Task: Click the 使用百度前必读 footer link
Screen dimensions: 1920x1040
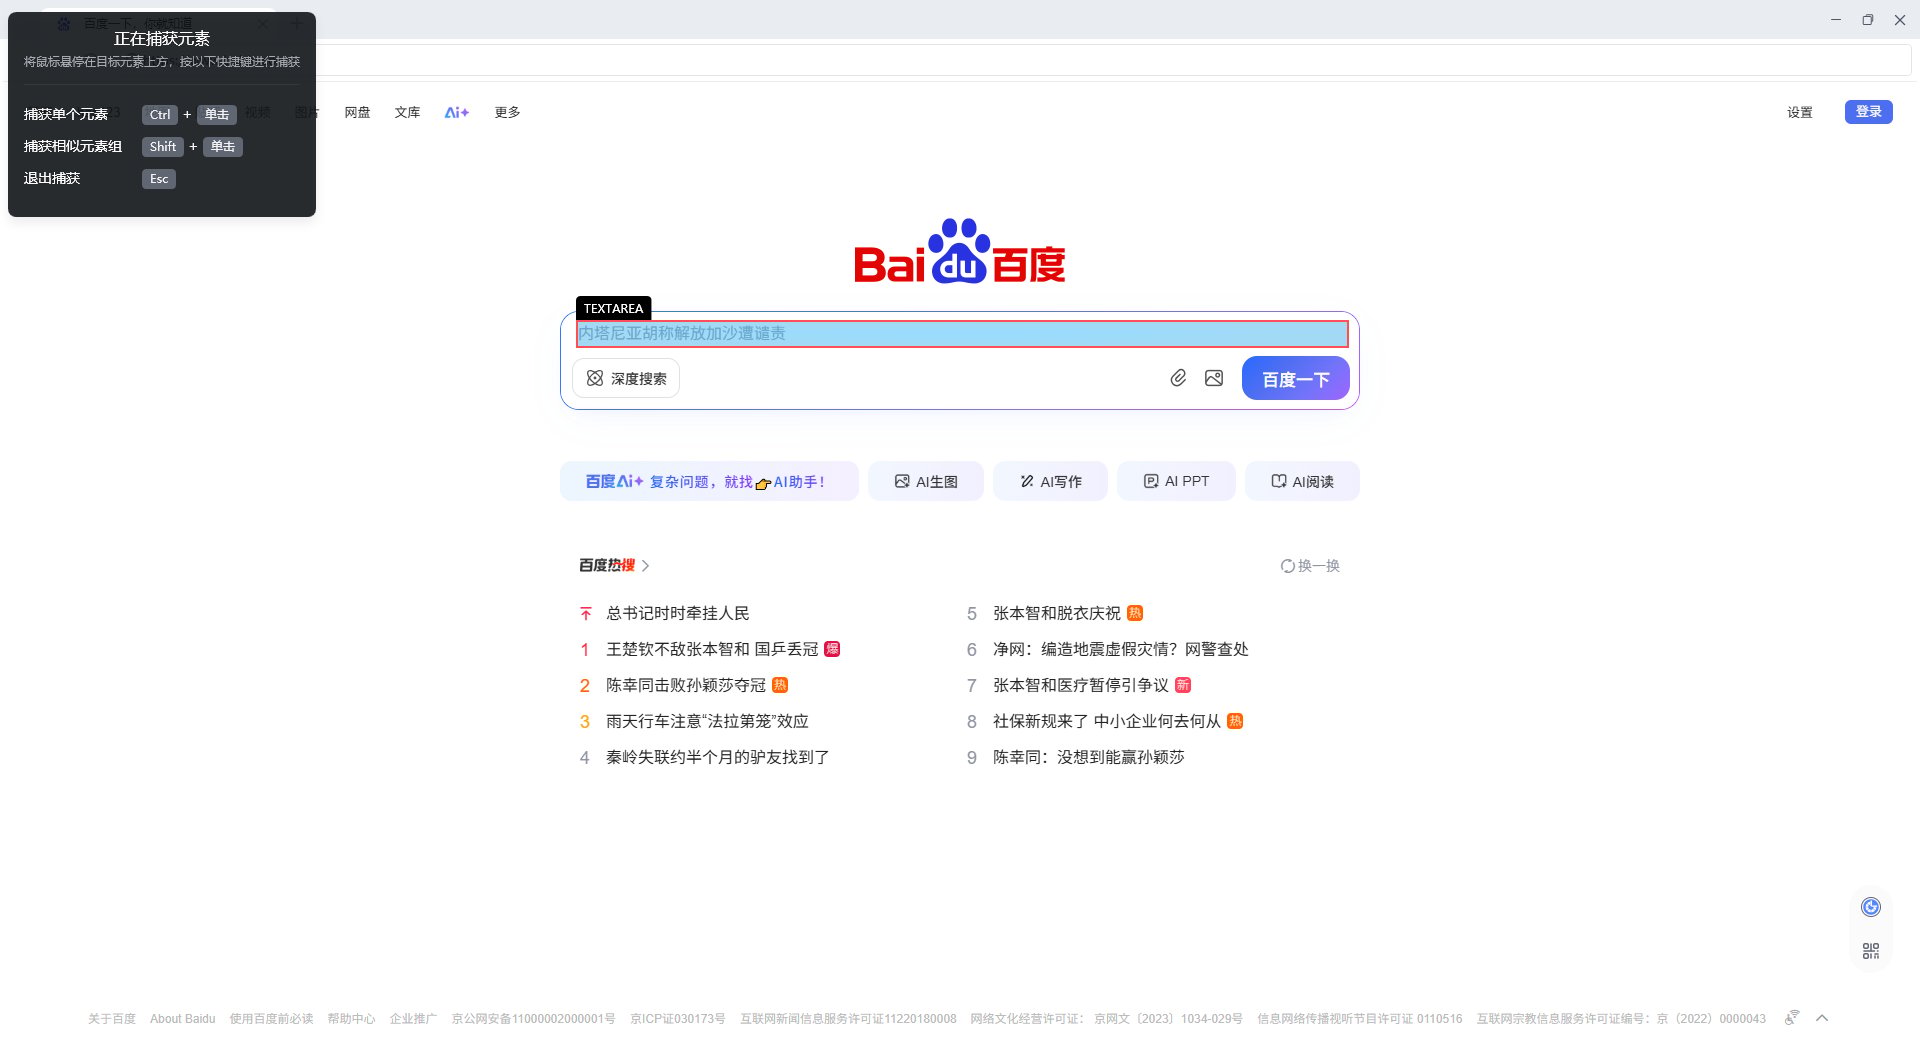Action: point(271,1019)
